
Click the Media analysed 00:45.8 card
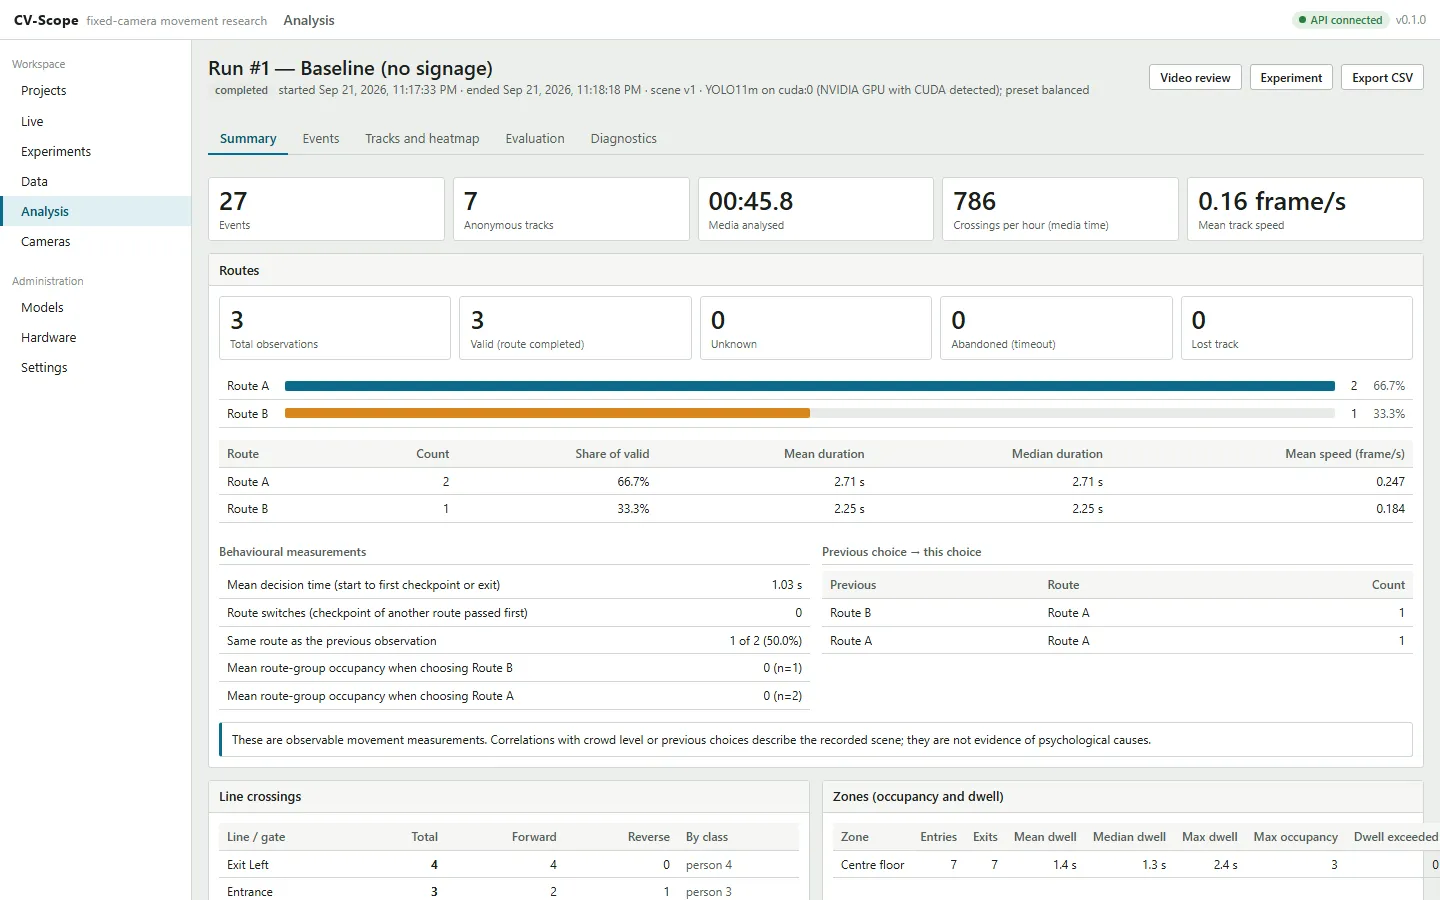click(x=815, y=209)
